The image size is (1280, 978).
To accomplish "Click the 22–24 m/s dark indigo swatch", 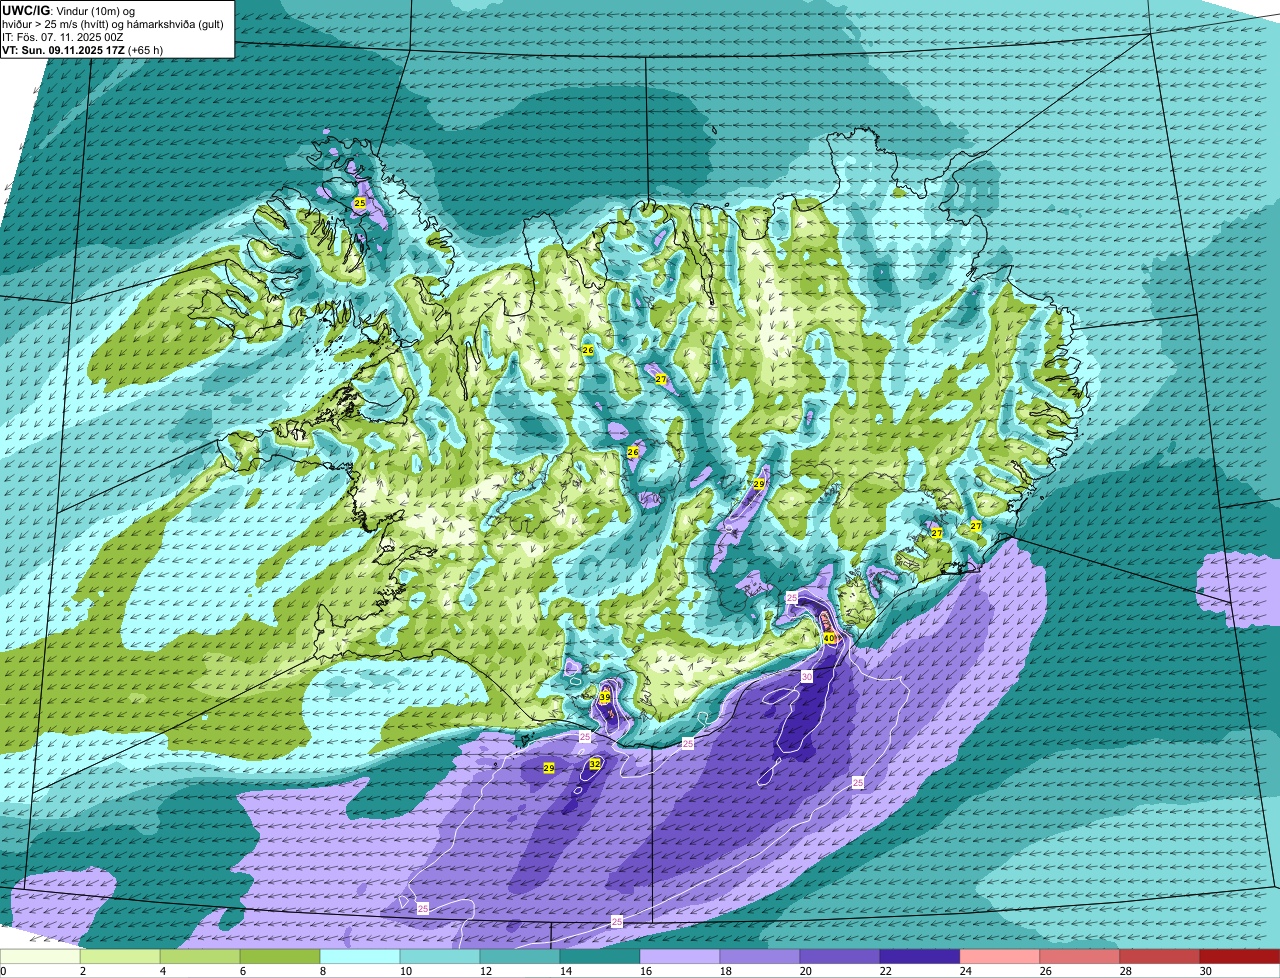I will coord(920,957).
